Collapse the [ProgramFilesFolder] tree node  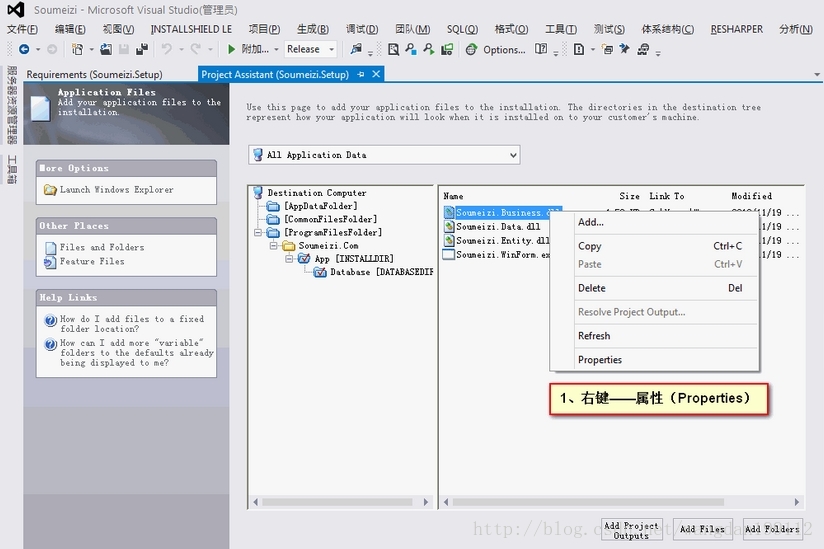[x=258, y=232]
